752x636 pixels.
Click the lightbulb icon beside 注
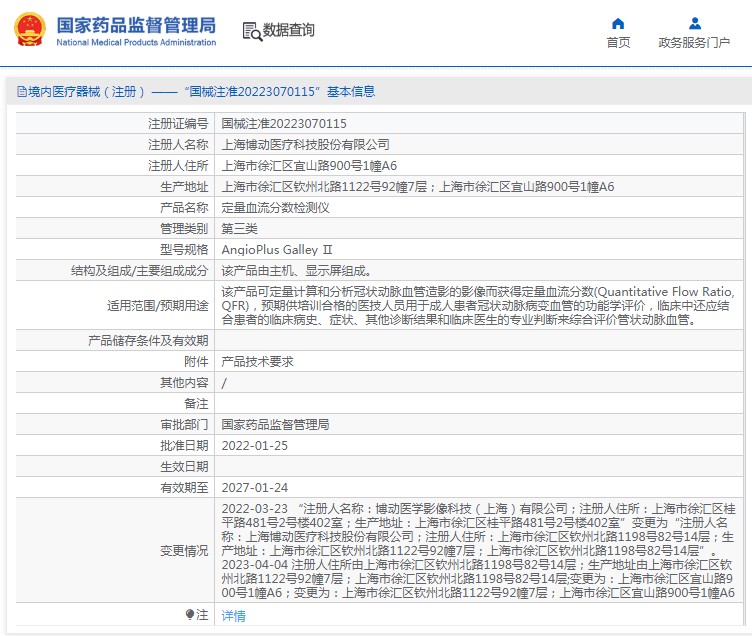pos(190,615)
